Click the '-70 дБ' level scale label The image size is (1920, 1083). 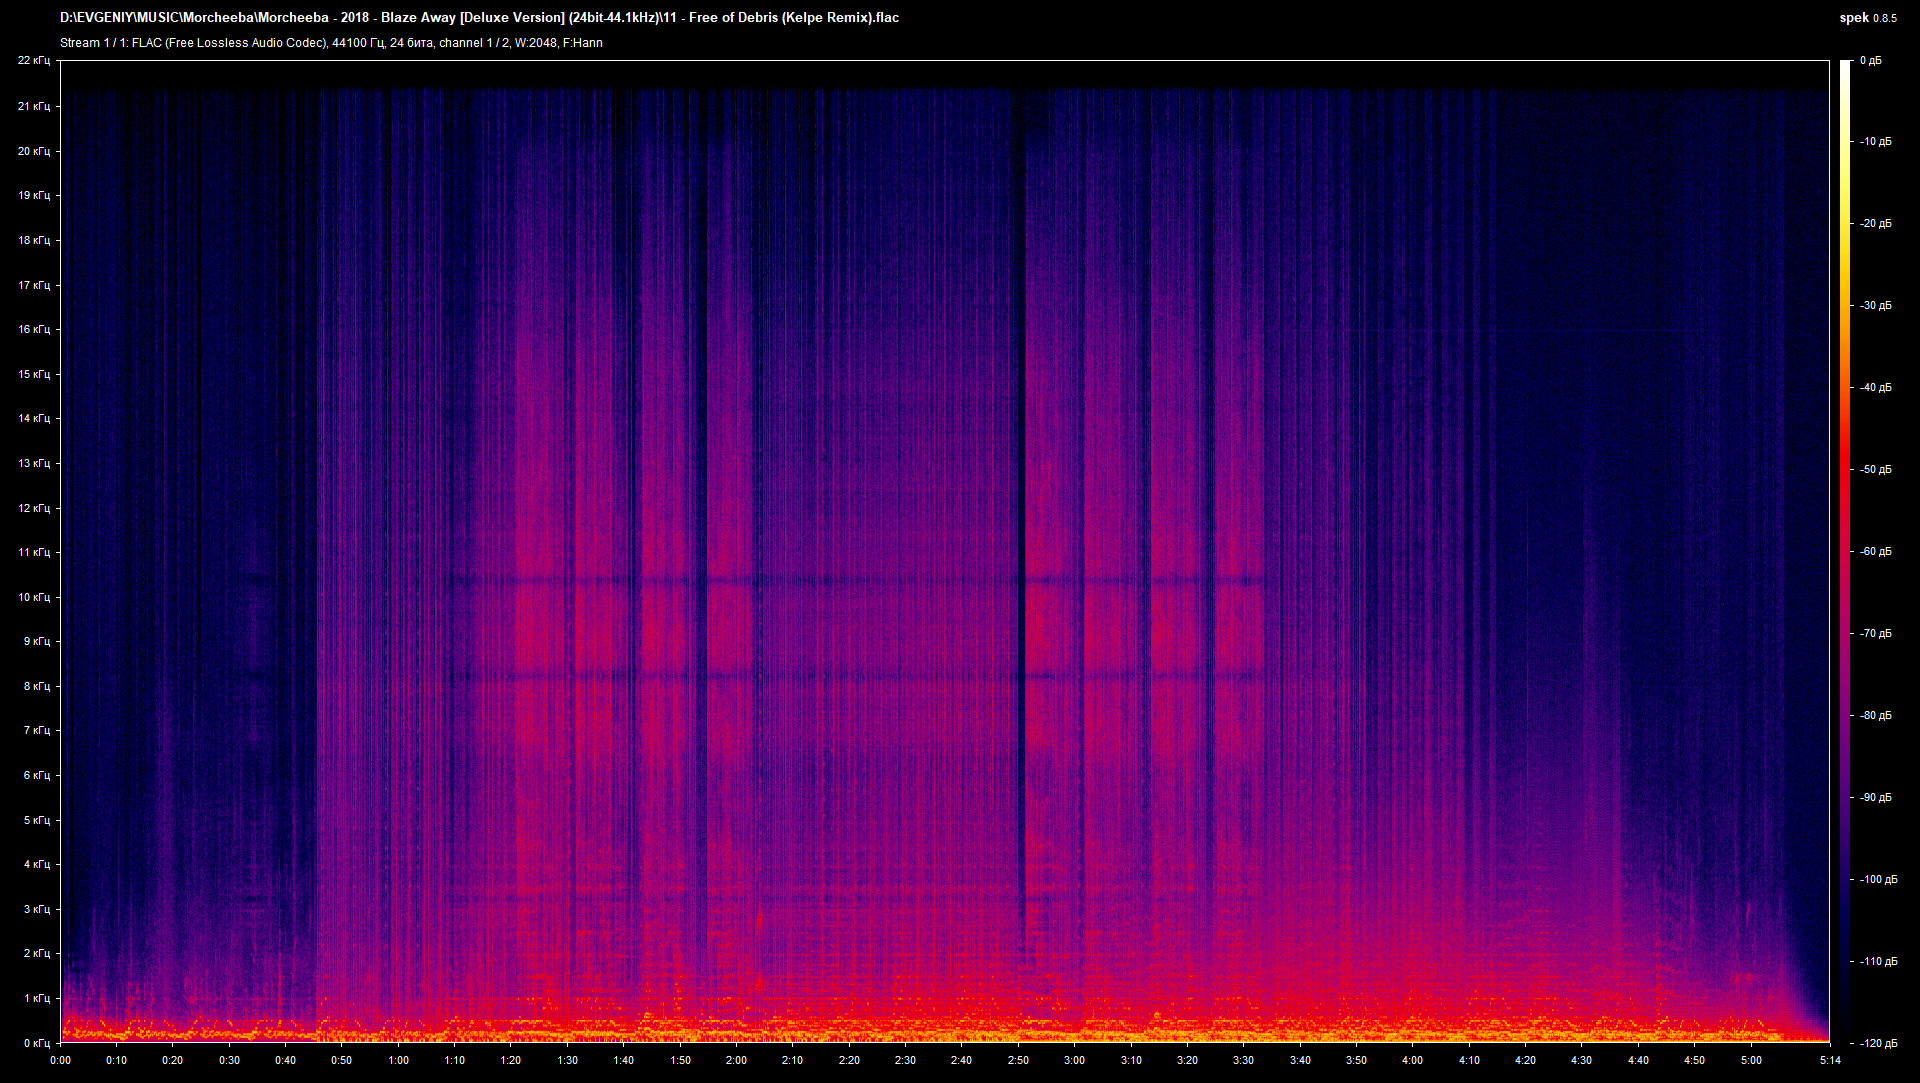(x=1876, y=634)
